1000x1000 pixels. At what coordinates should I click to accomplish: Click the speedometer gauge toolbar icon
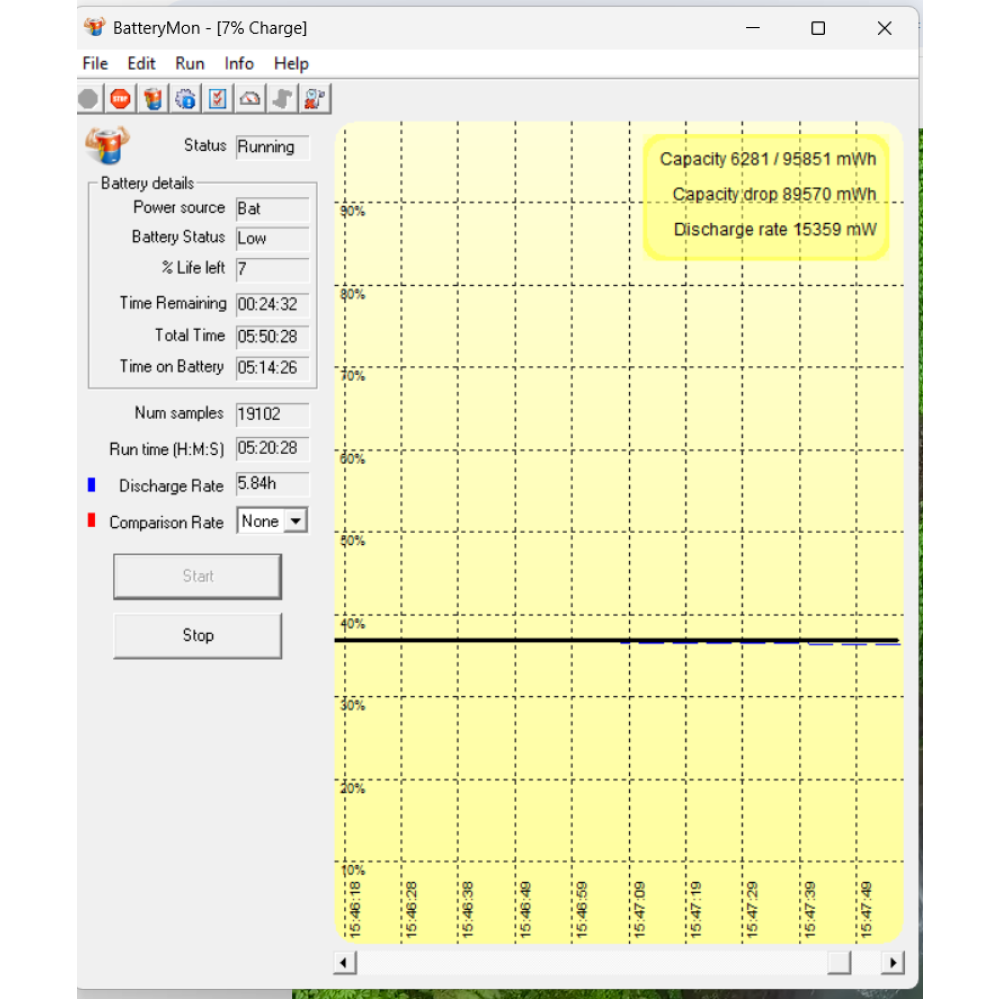click(x=250, y=99)
